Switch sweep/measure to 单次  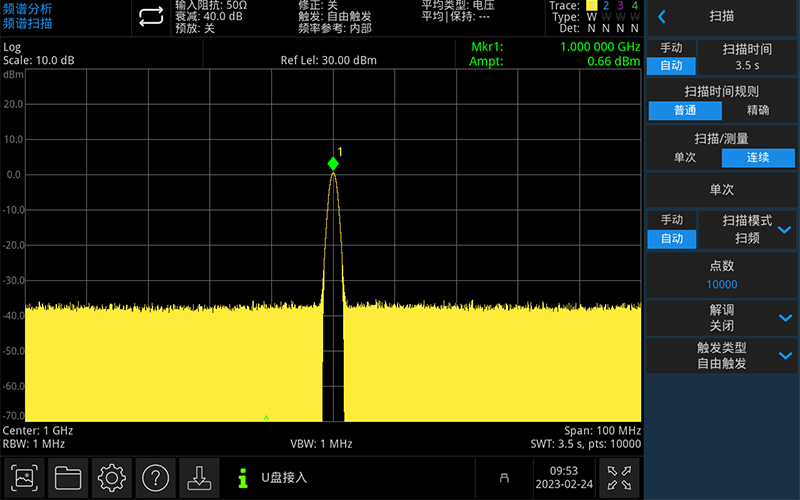pyautogui.click(x=684, y=158)
